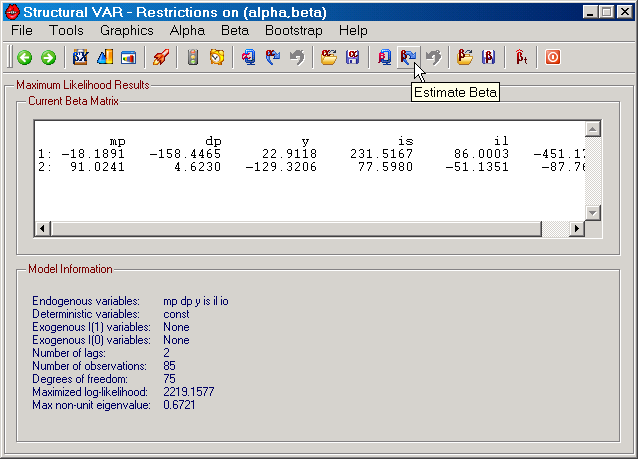The height and width of the screenshot is (459, 638).
Task: Click the beta matrix scroll up arrow
Action: (593, 129)
